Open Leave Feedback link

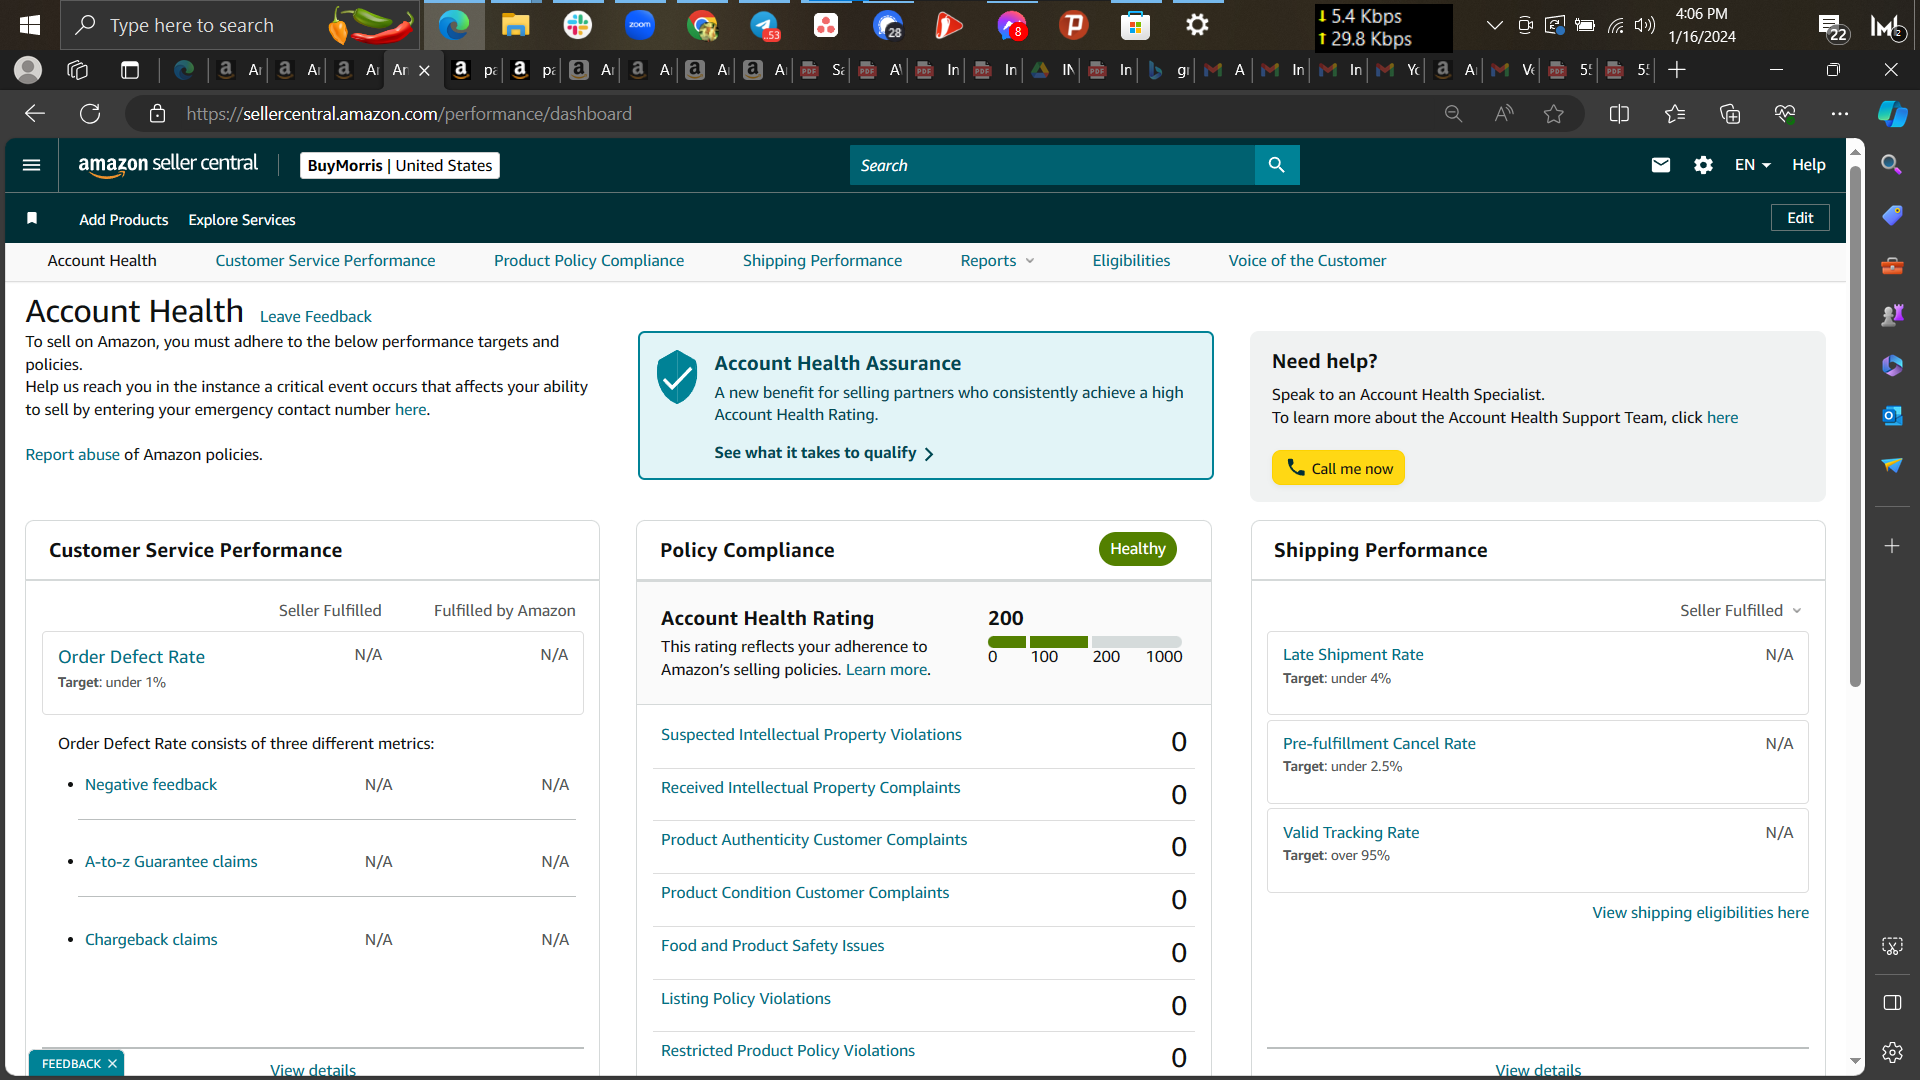(315, 317)
